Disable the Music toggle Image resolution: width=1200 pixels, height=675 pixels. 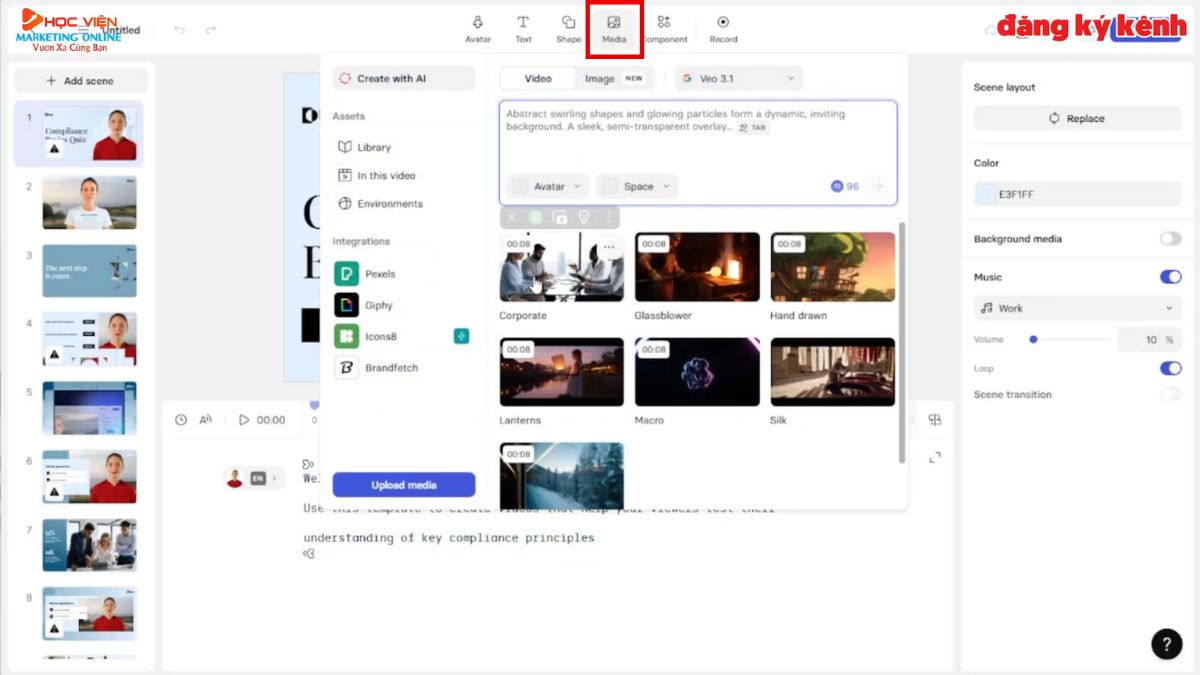coord(1170,277)
